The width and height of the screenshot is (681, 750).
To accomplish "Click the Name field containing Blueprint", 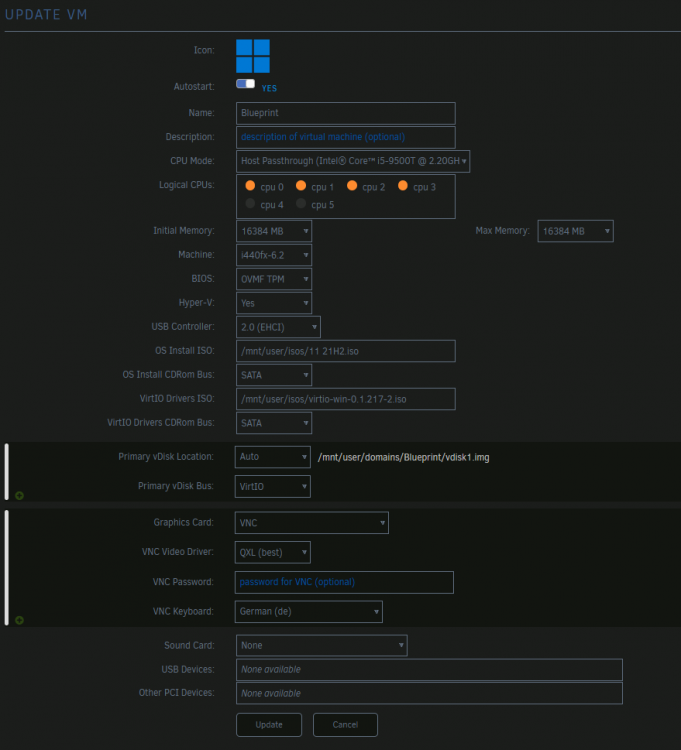I will pos(346,113).
